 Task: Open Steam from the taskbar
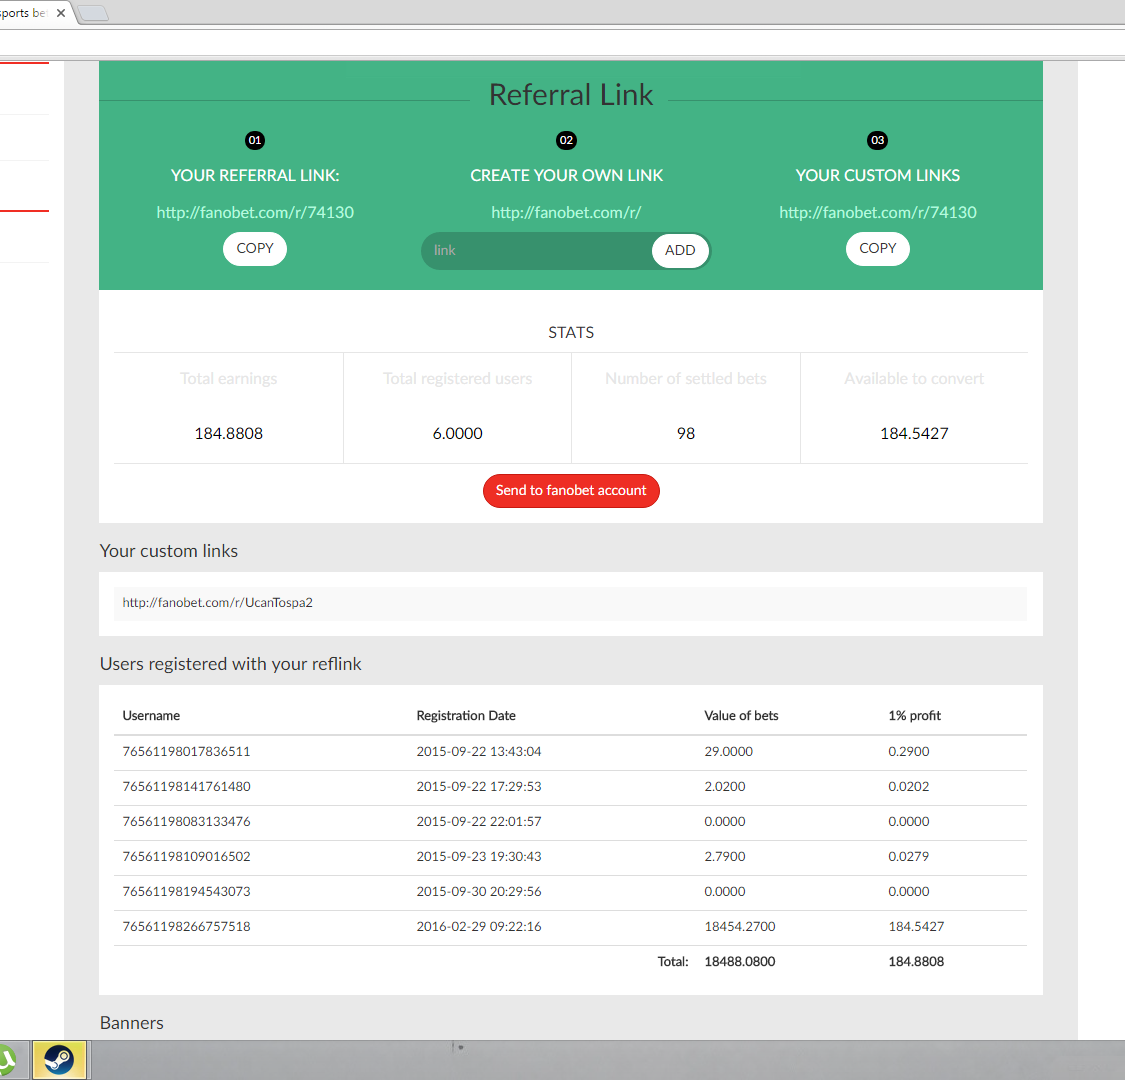click(x=59, y=1060)
